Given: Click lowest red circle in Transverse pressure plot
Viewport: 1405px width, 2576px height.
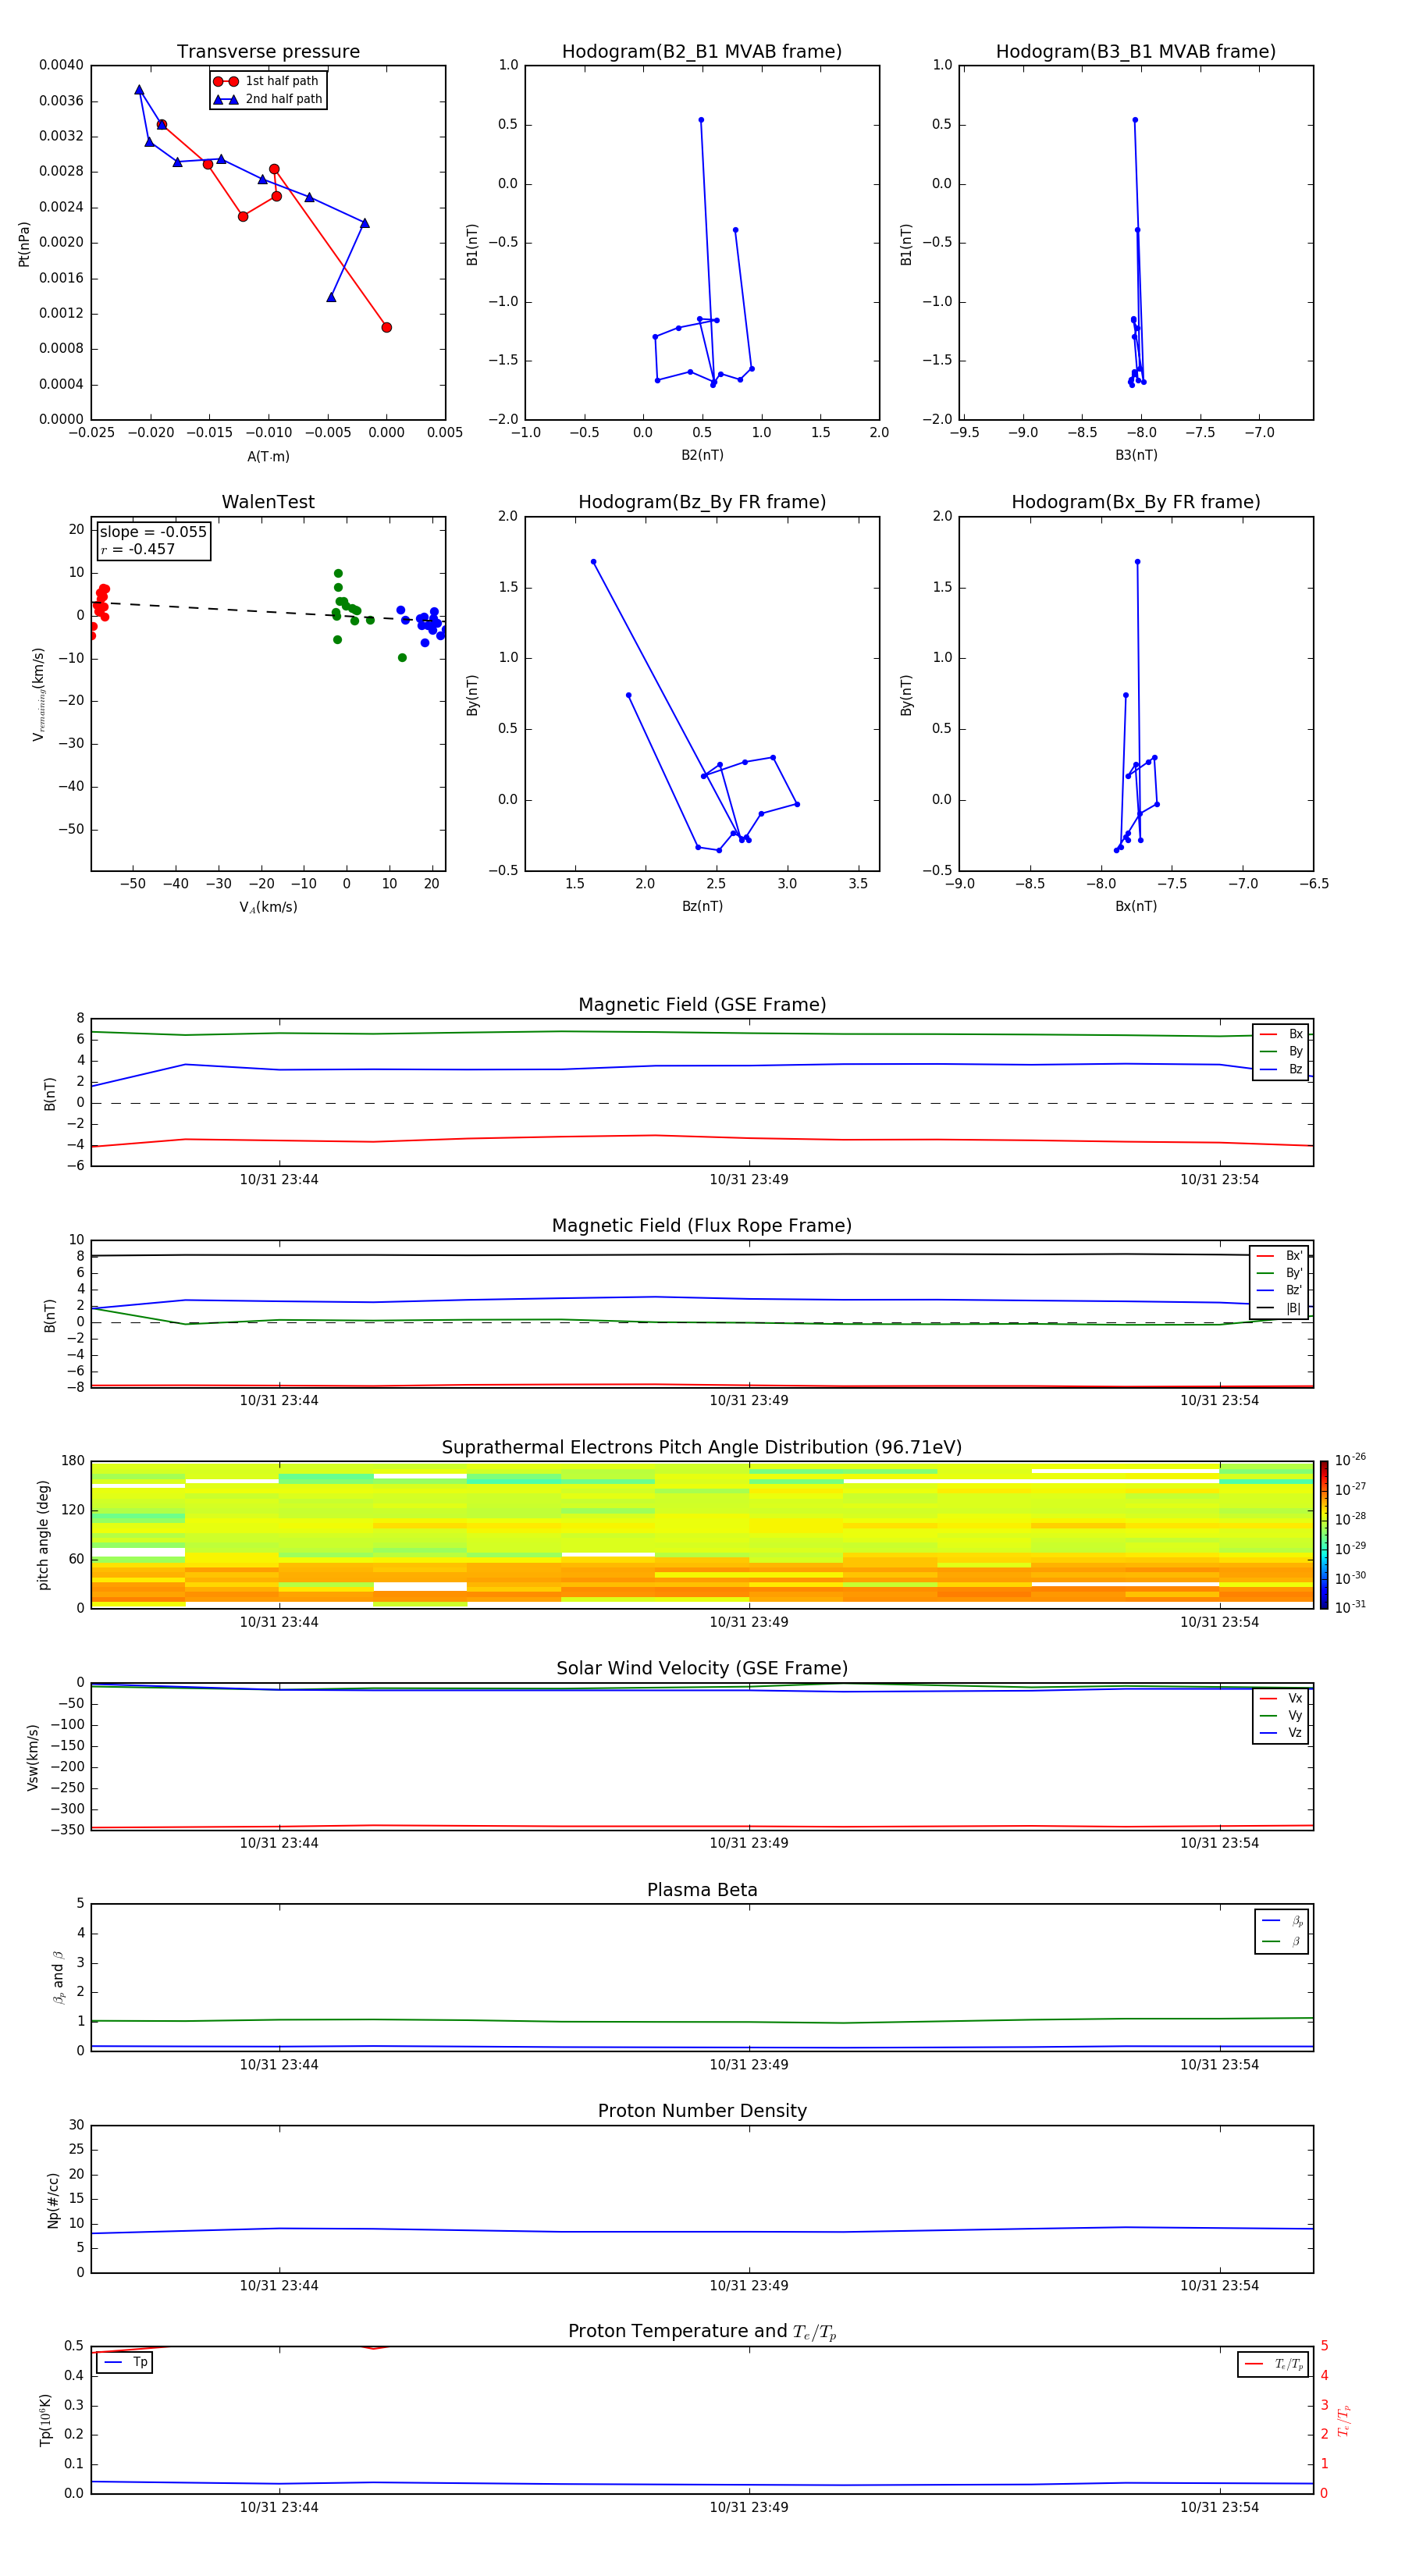Looking at the screenshot, I should [x=386, y=327].
